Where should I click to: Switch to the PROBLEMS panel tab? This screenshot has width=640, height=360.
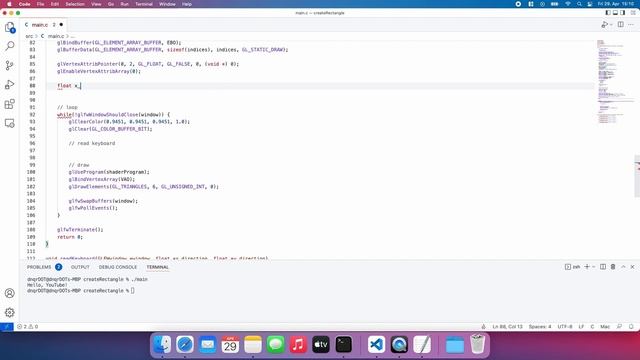39,267
